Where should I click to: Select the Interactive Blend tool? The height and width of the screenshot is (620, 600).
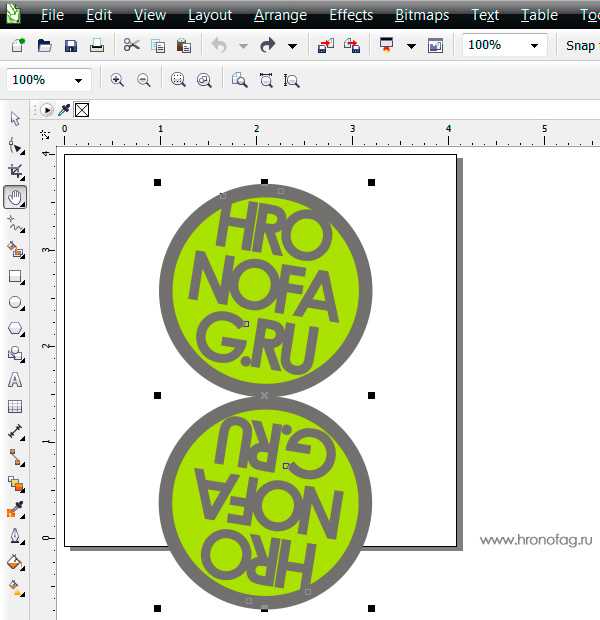click(16, 484)
